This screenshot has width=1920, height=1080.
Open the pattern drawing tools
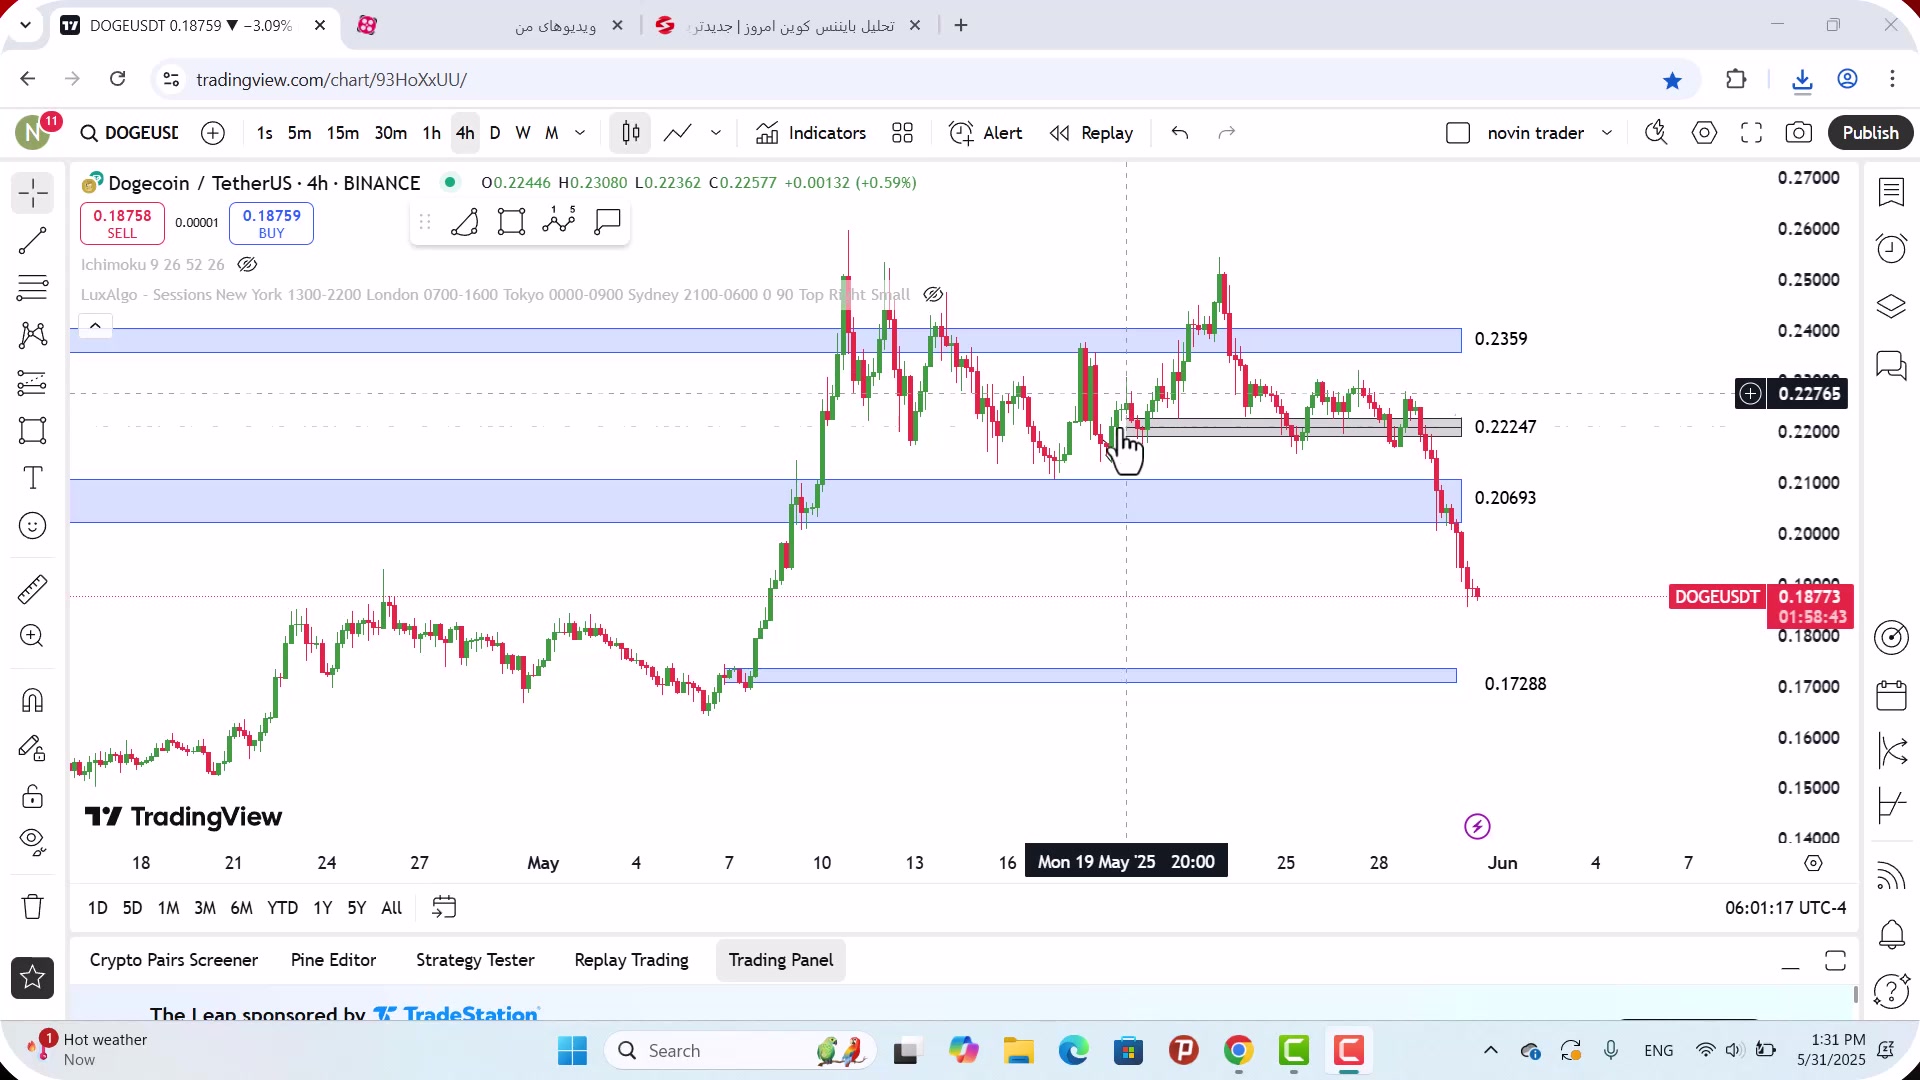33,335
